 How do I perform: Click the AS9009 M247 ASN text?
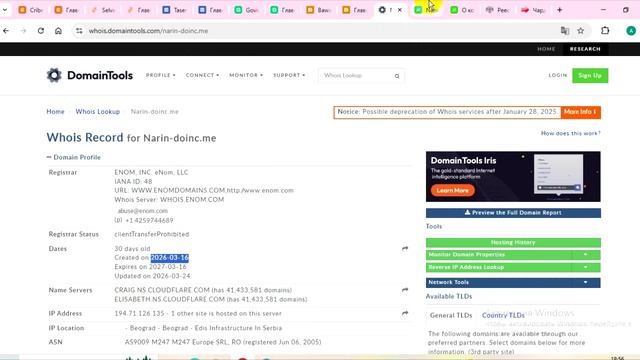coord(223,342)
